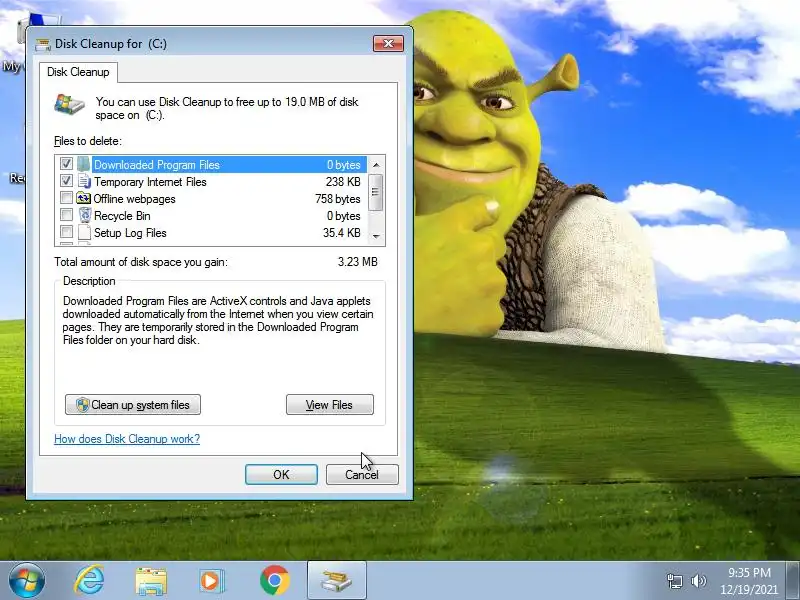Image resolution: width=800 pixels, height=600 pixels.
Task: Click the Cancel button
Action: click(362, 474)
